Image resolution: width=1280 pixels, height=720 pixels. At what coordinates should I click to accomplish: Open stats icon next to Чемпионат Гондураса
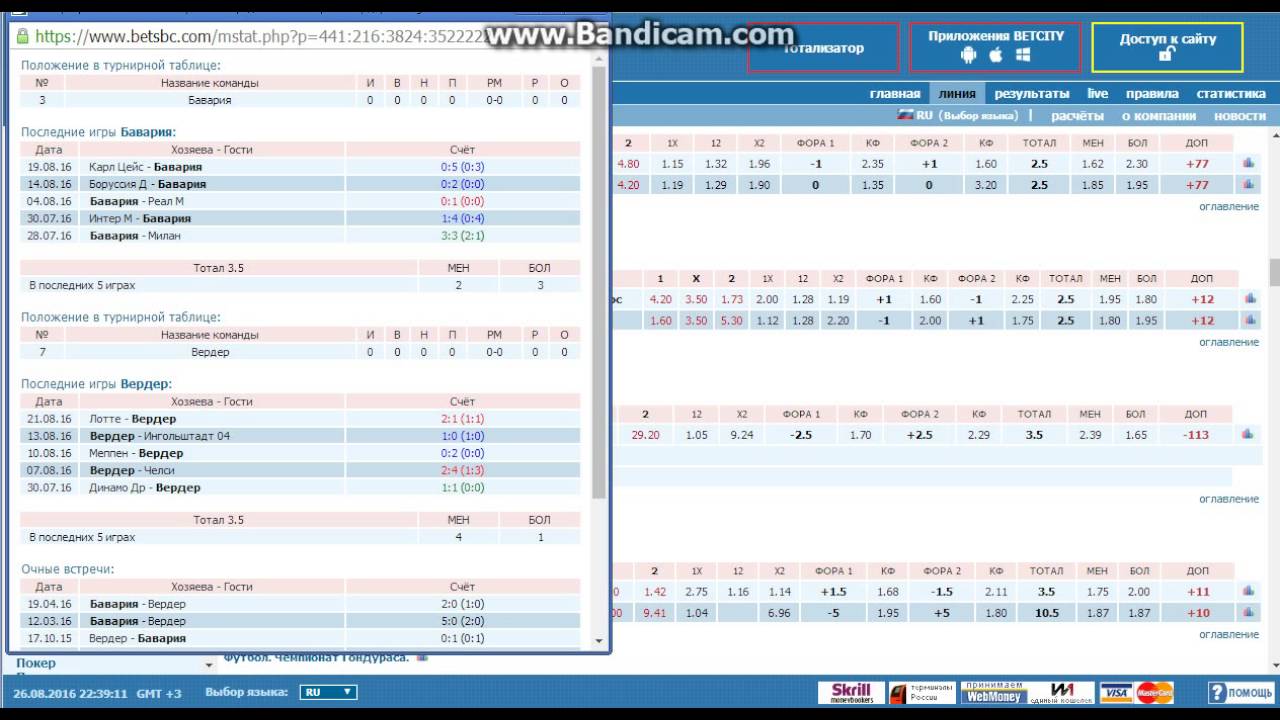pos(422,657)
